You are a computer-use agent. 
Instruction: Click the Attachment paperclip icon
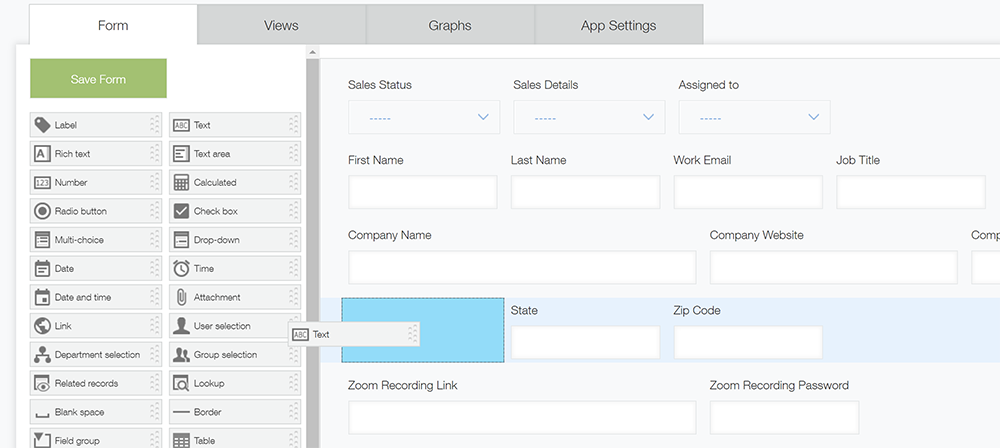[x=181, y=297]
